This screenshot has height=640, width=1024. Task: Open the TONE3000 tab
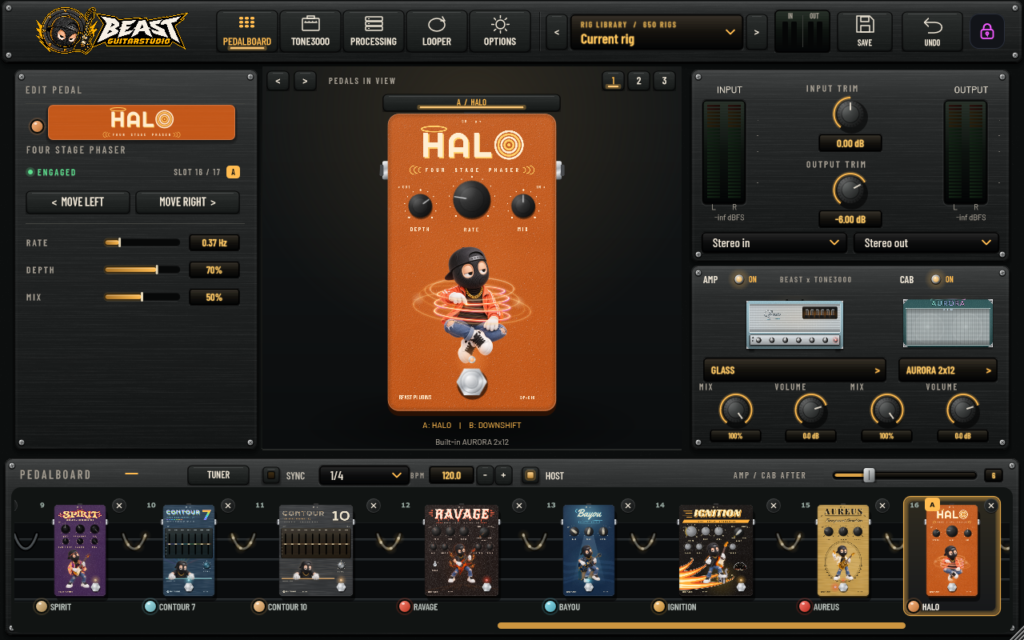[310, 31]
